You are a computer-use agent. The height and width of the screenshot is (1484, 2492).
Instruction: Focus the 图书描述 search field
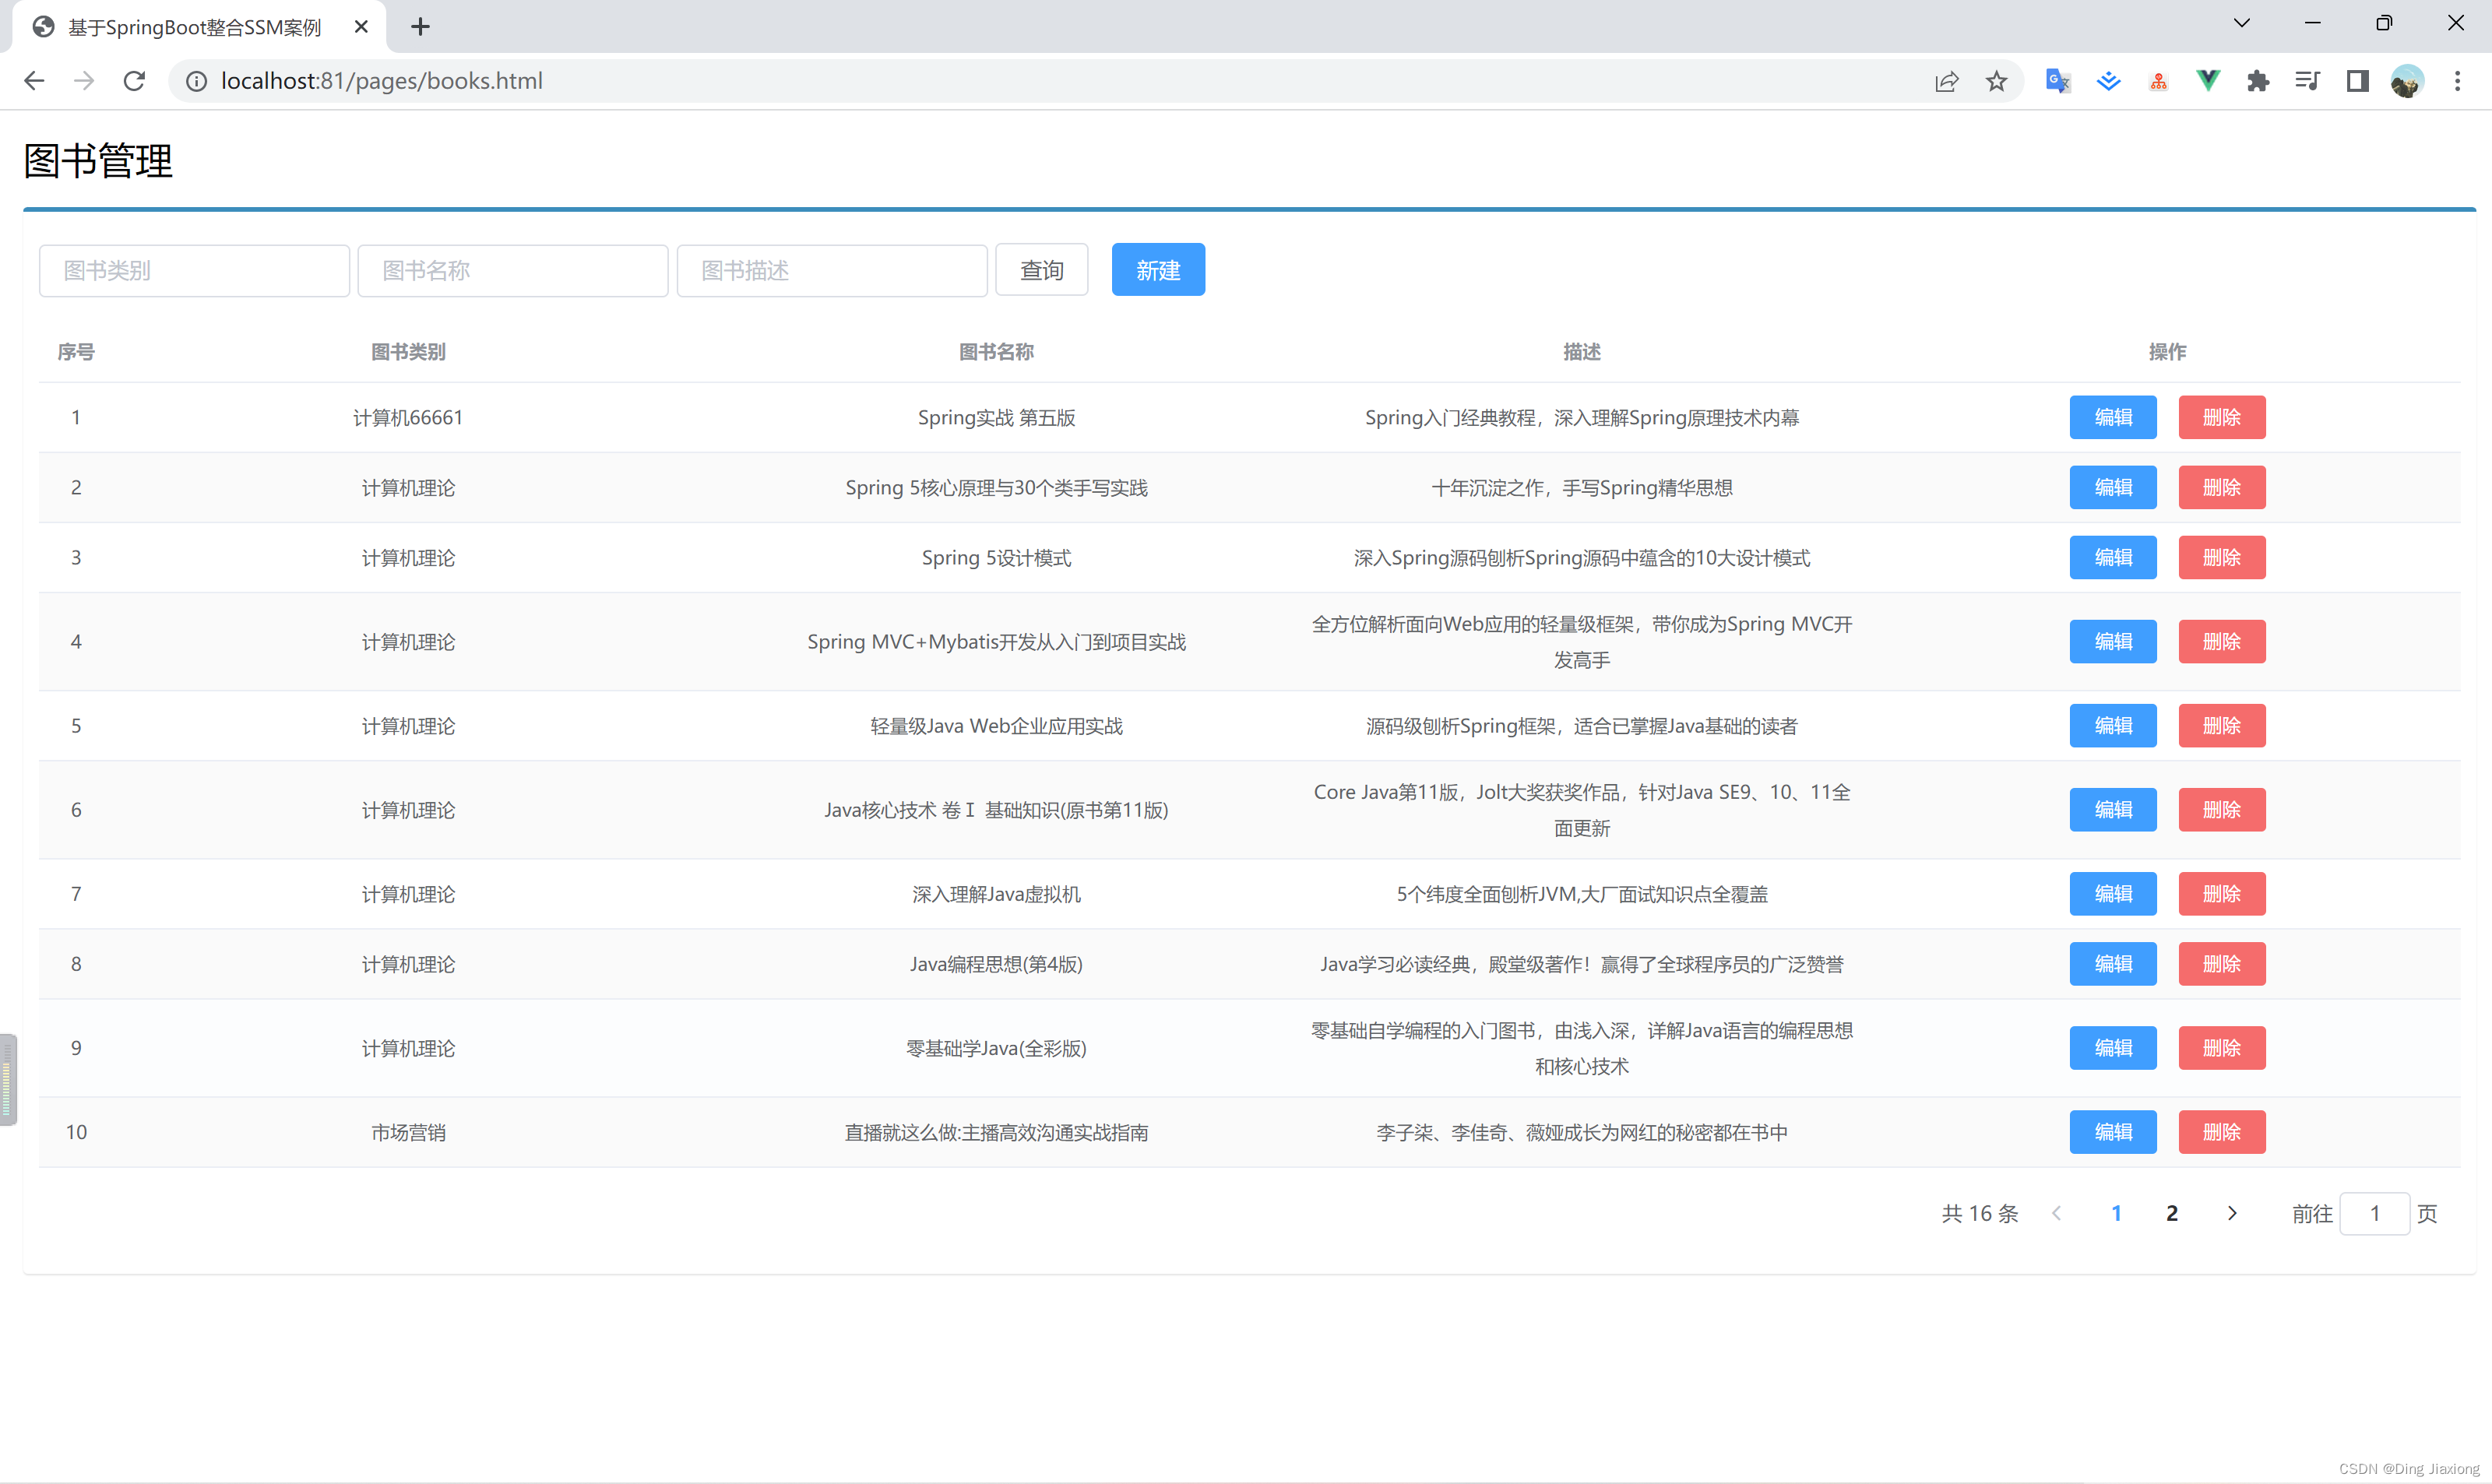coord(832,270)
